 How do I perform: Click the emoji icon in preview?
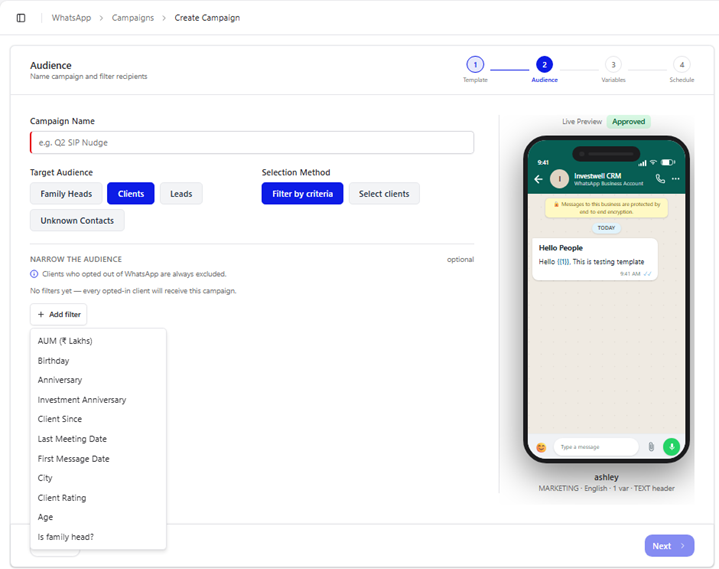[x=541, y=447]
